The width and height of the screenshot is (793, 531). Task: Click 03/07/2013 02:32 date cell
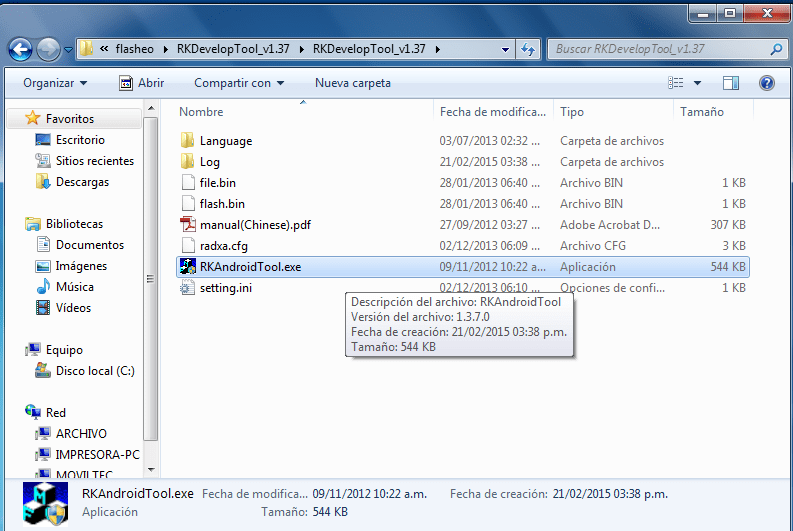point(489,141)
